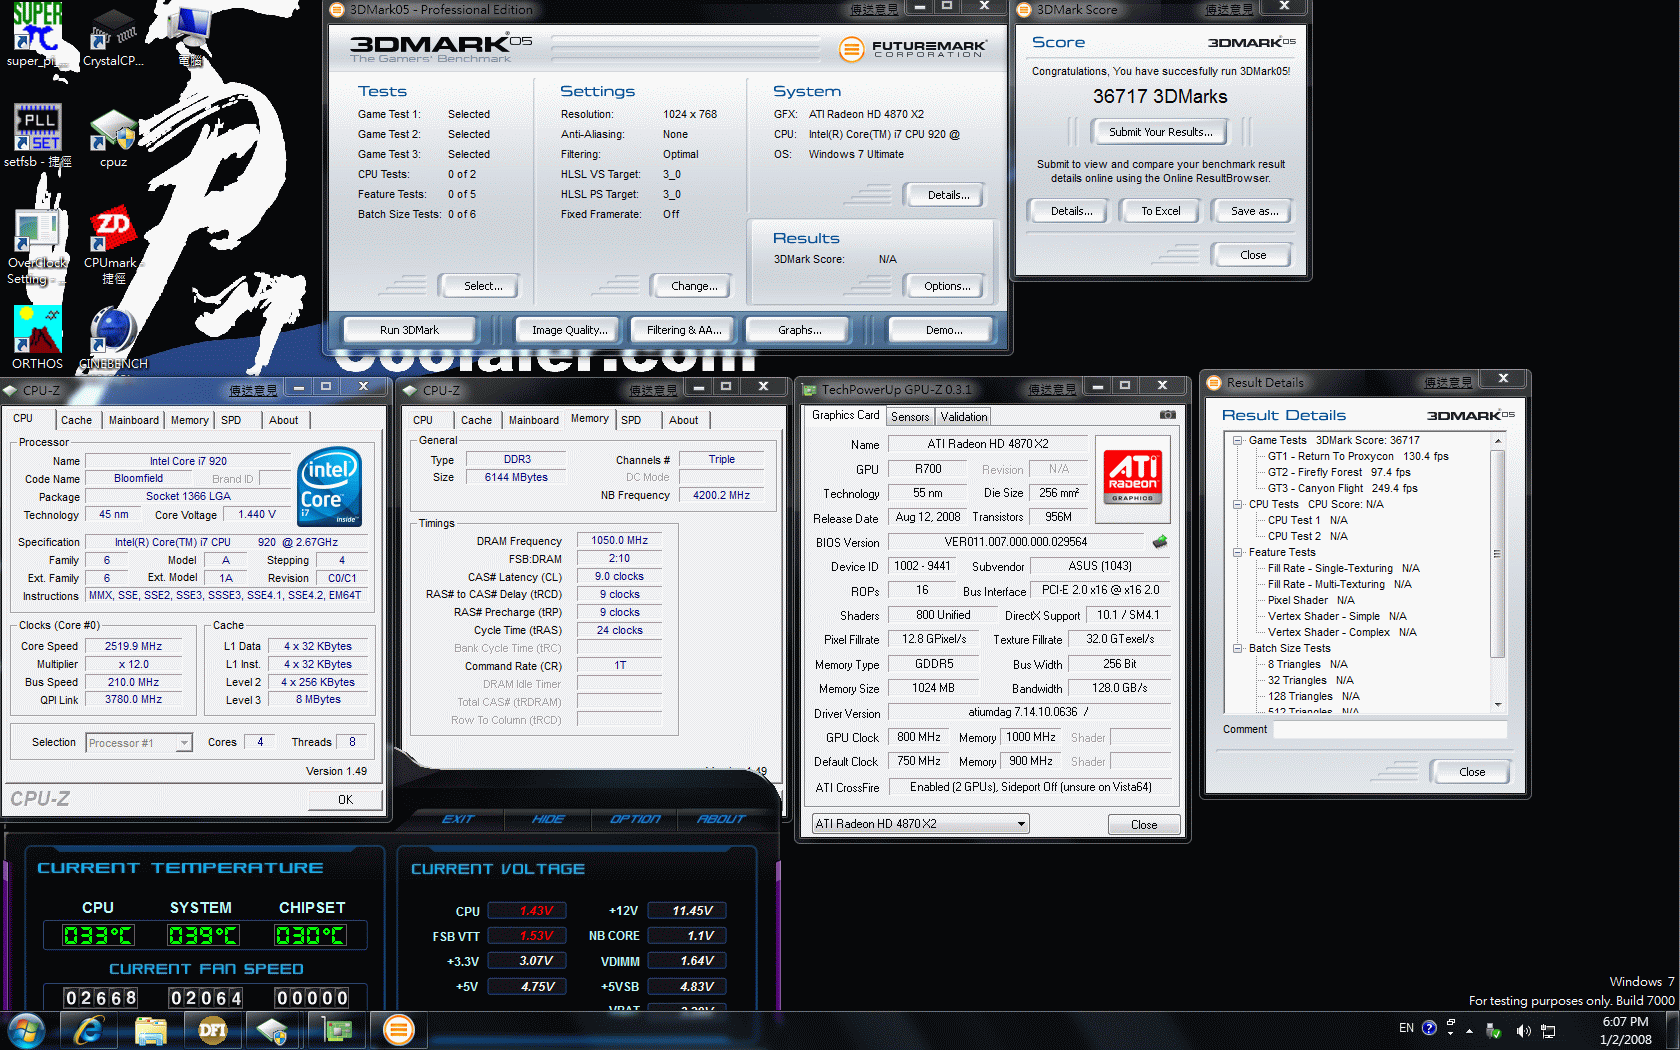Show hidden tray icons arrow
This screenshot has width=1680, height=1050.
coord(1469,1031)
